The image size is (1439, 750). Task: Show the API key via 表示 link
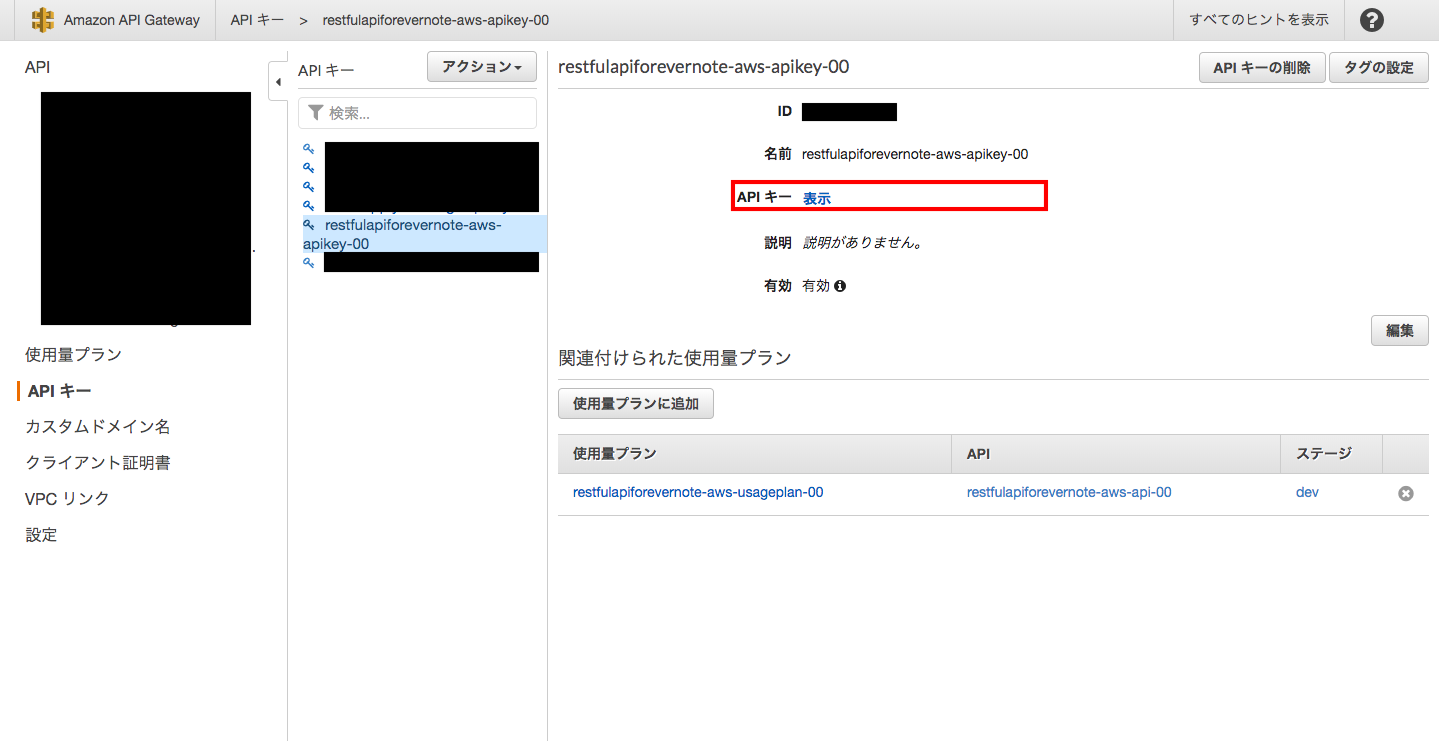tap(817, 199)
